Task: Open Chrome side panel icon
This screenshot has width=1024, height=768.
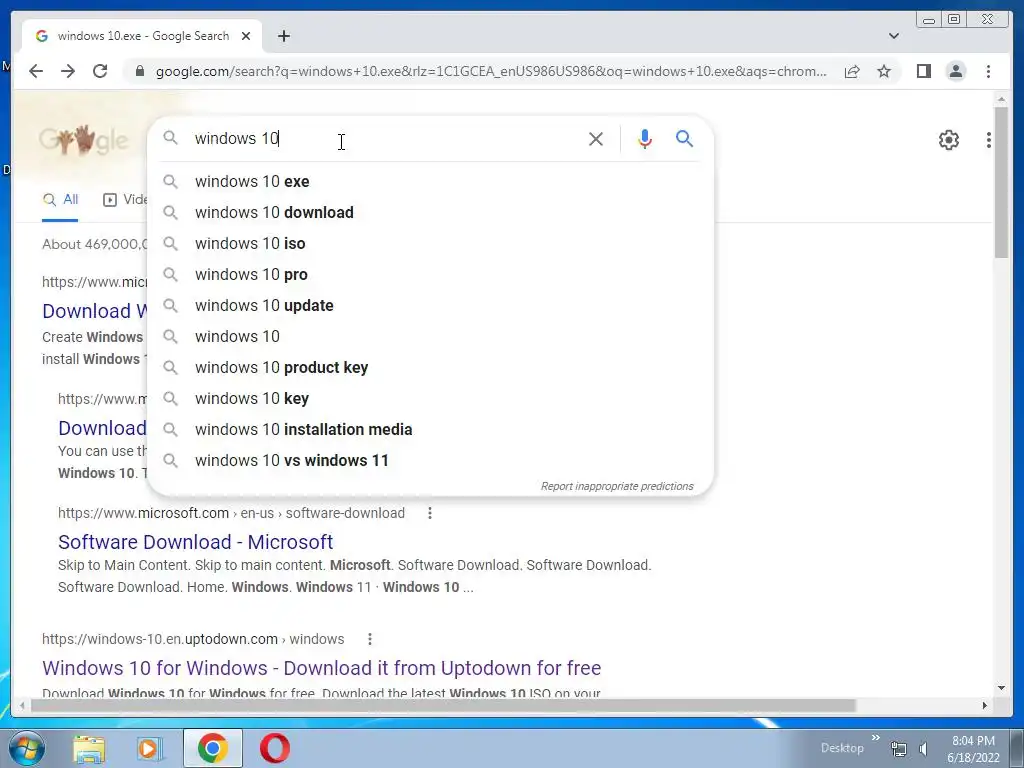Action: pos(923,71)
